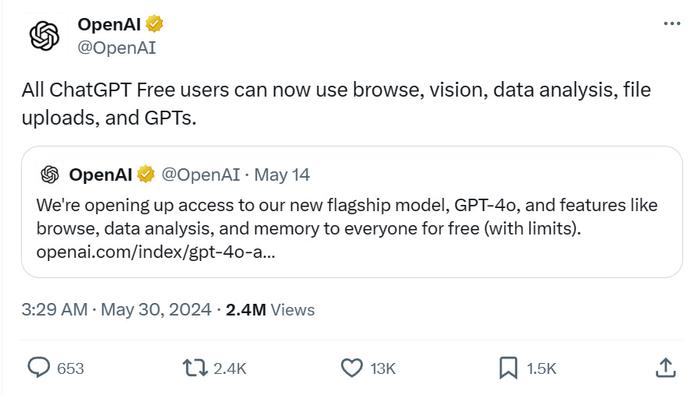Show the 13K likes count
Image resolution: width=700 pixels, height=395 pixels.
(383, 369)
